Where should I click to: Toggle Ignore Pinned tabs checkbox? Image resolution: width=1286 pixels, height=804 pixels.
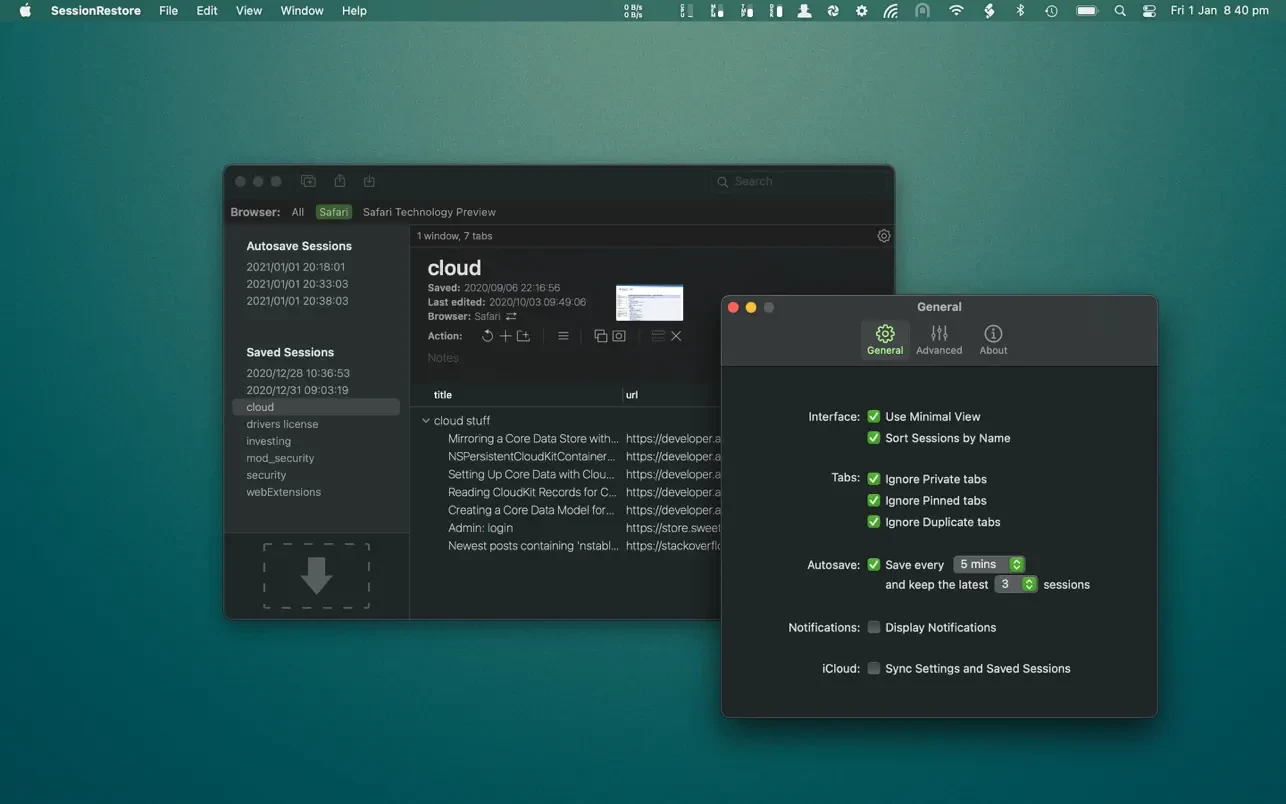coord(873,500)
